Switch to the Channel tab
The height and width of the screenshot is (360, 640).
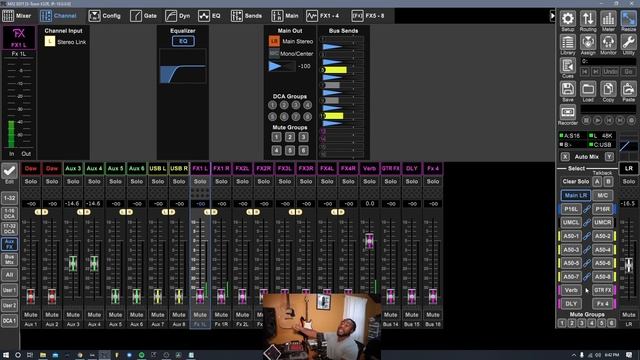tap(58, 16)
